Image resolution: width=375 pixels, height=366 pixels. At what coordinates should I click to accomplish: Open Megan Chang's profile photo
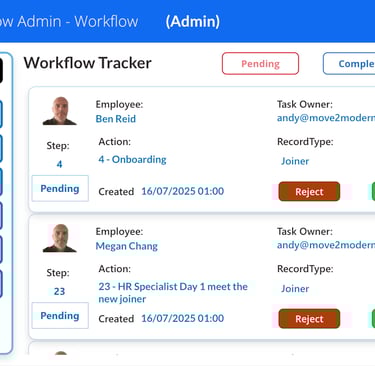pos(60,238)
